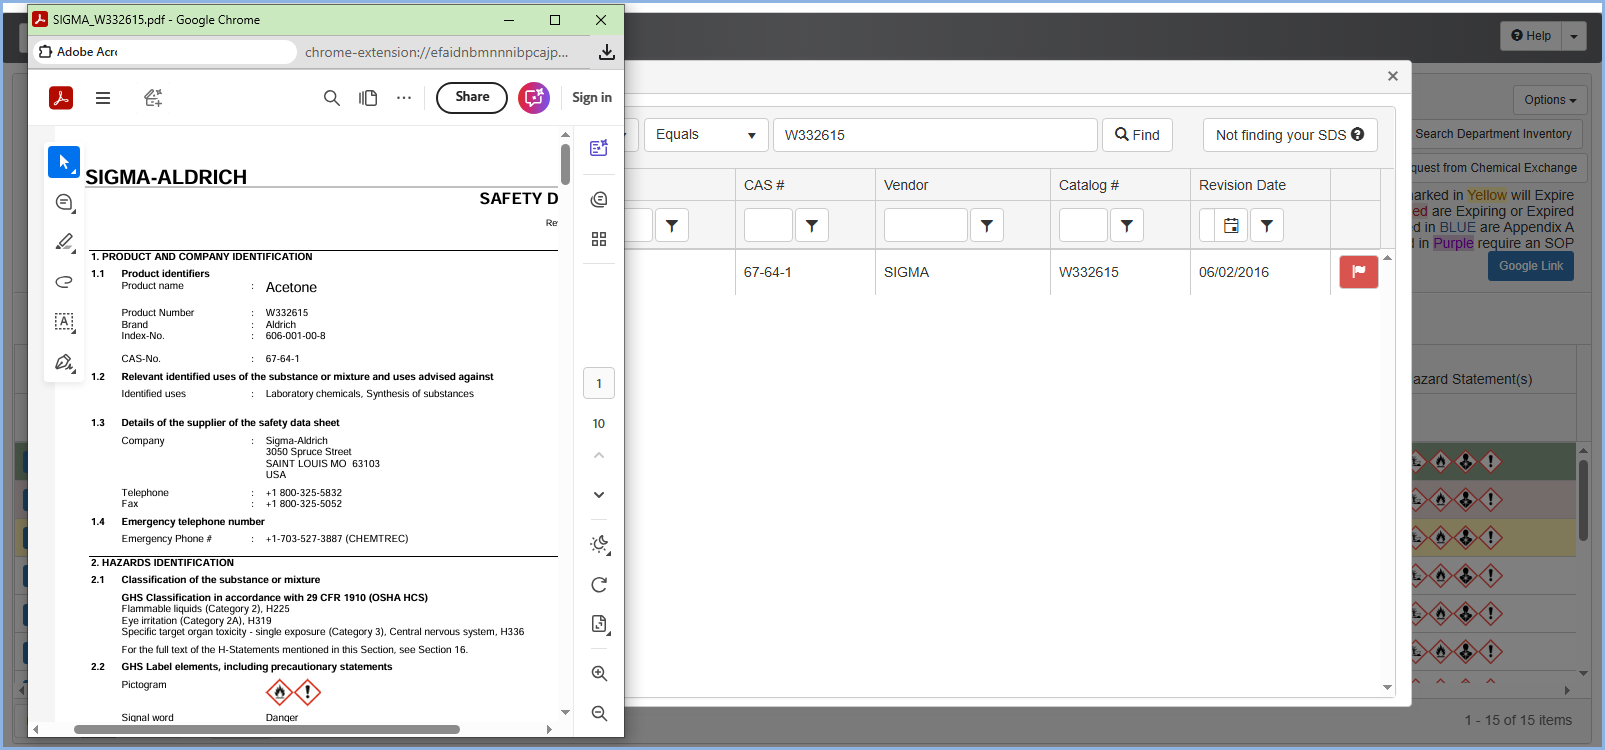Open the Revision Date calendar picker

pyautogui.click(x=1231, y=226)
